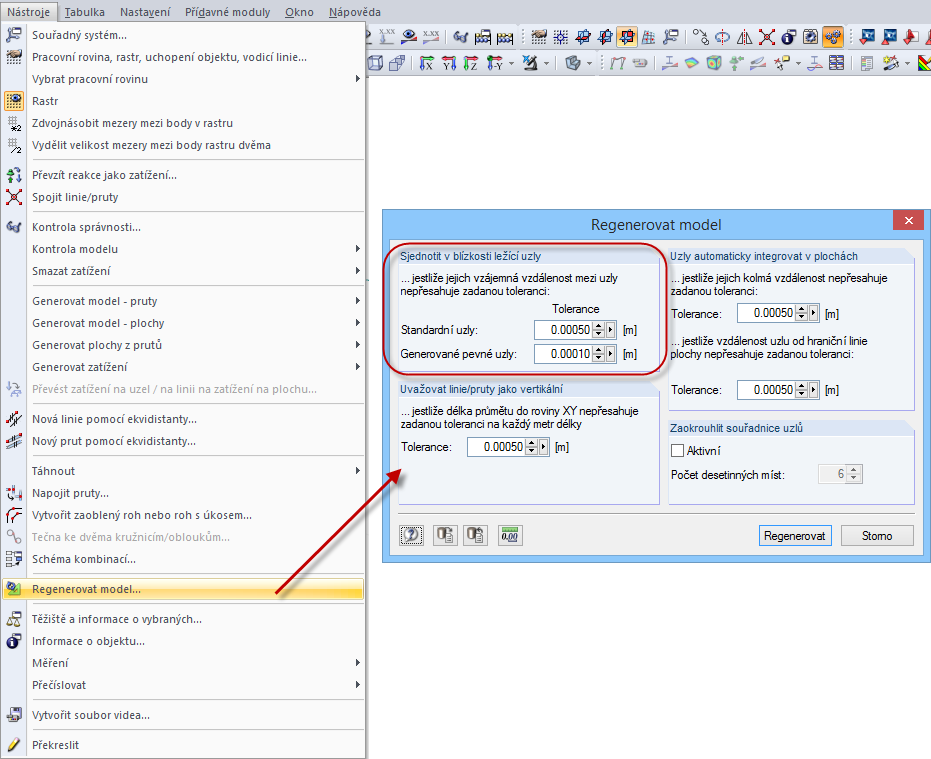Click the rotate ellipse toolbar icon

[722, 37]
